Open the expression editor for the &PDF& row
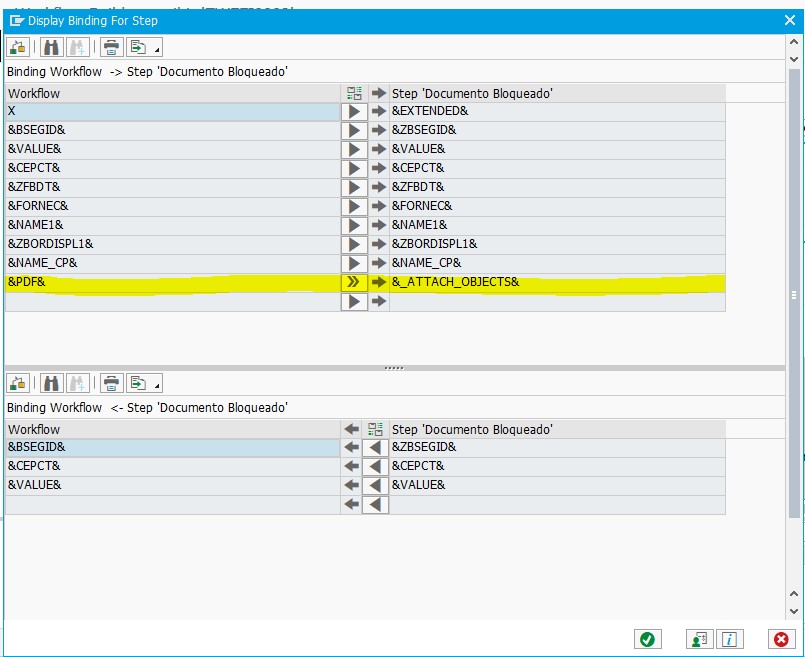 click(x=353, y=282)
